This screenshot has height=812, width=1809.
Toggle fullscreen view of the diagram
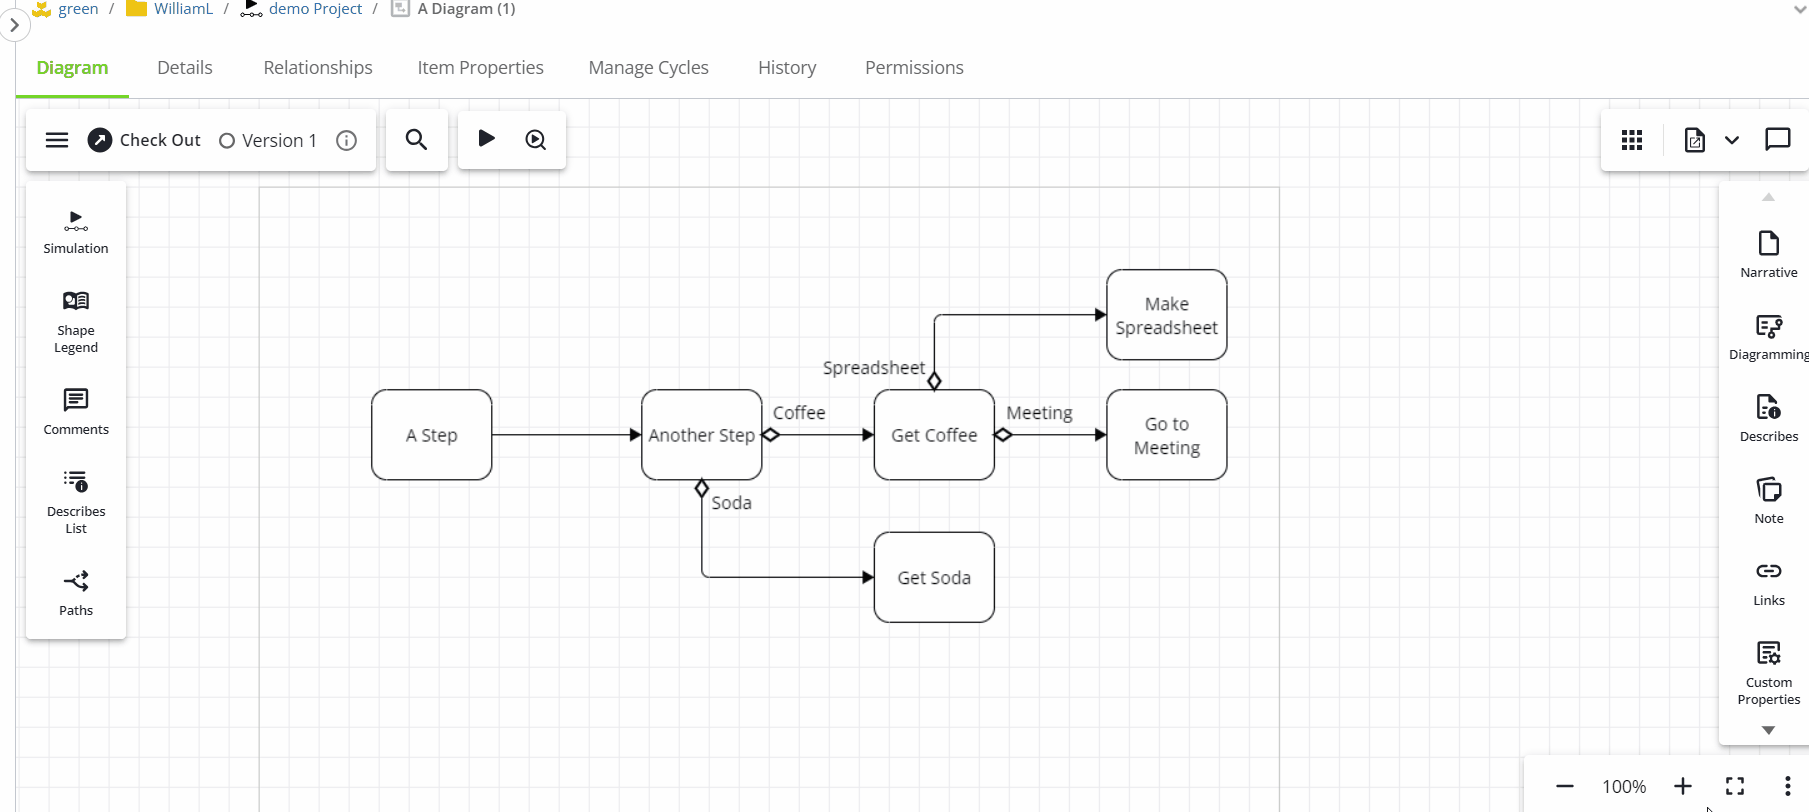[x=1735, y=786]
